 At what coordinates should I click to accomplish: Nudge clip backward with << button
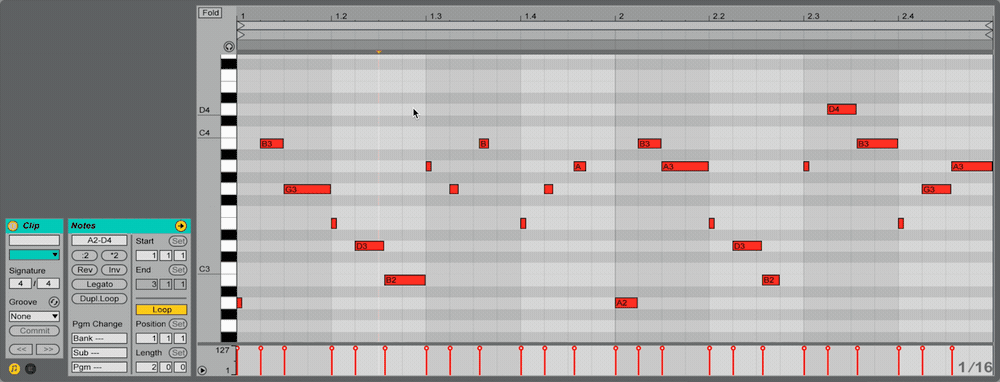20,349
